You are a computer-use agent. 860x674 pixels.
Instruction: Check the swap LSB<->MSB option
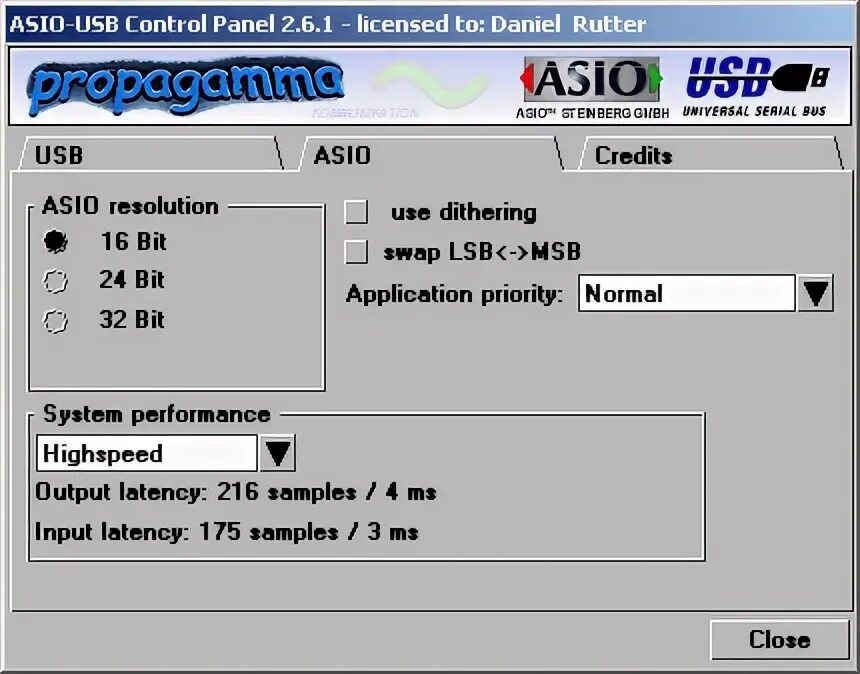356,251
